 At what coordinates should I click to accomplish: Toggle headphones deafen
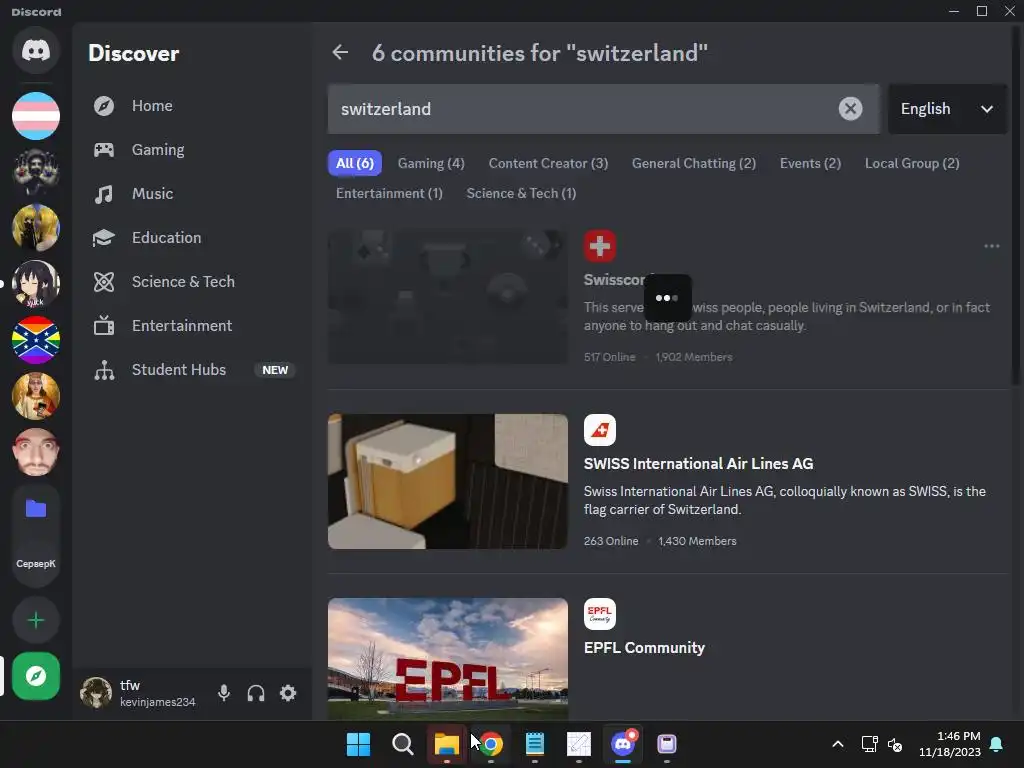[x=256, y=693]
